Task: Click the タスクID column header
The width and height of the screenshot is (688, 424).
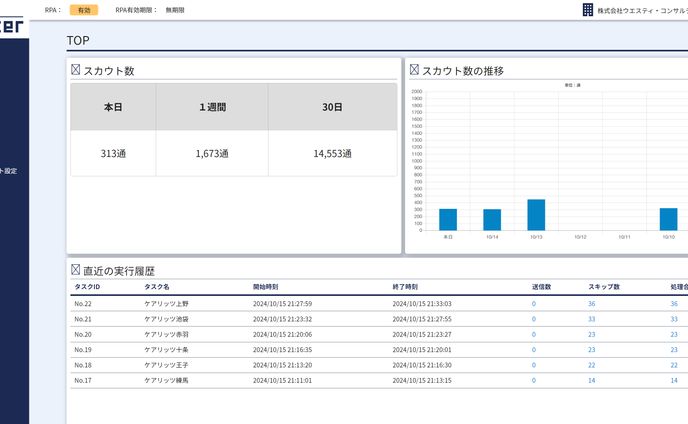Action: tap(87, 287)
